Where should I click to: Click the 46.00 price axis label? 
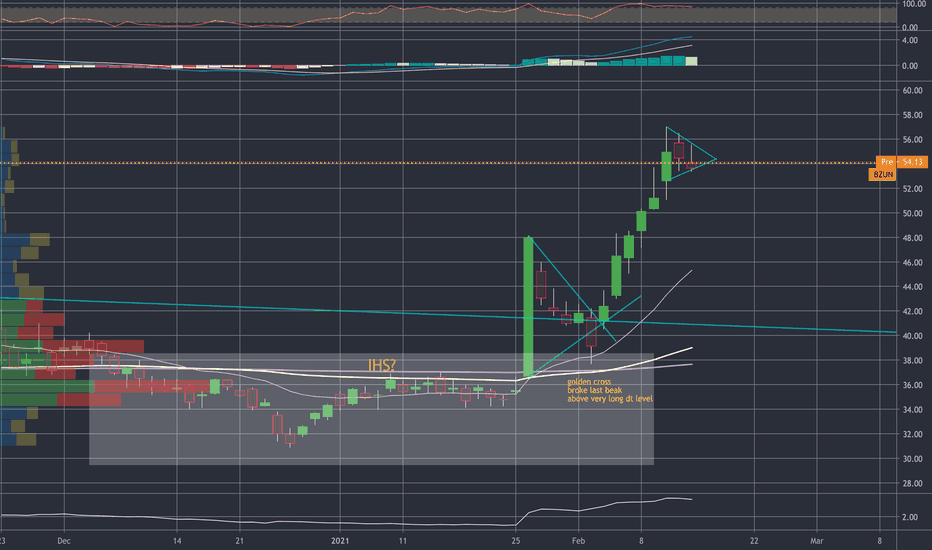tap(912, 262)
